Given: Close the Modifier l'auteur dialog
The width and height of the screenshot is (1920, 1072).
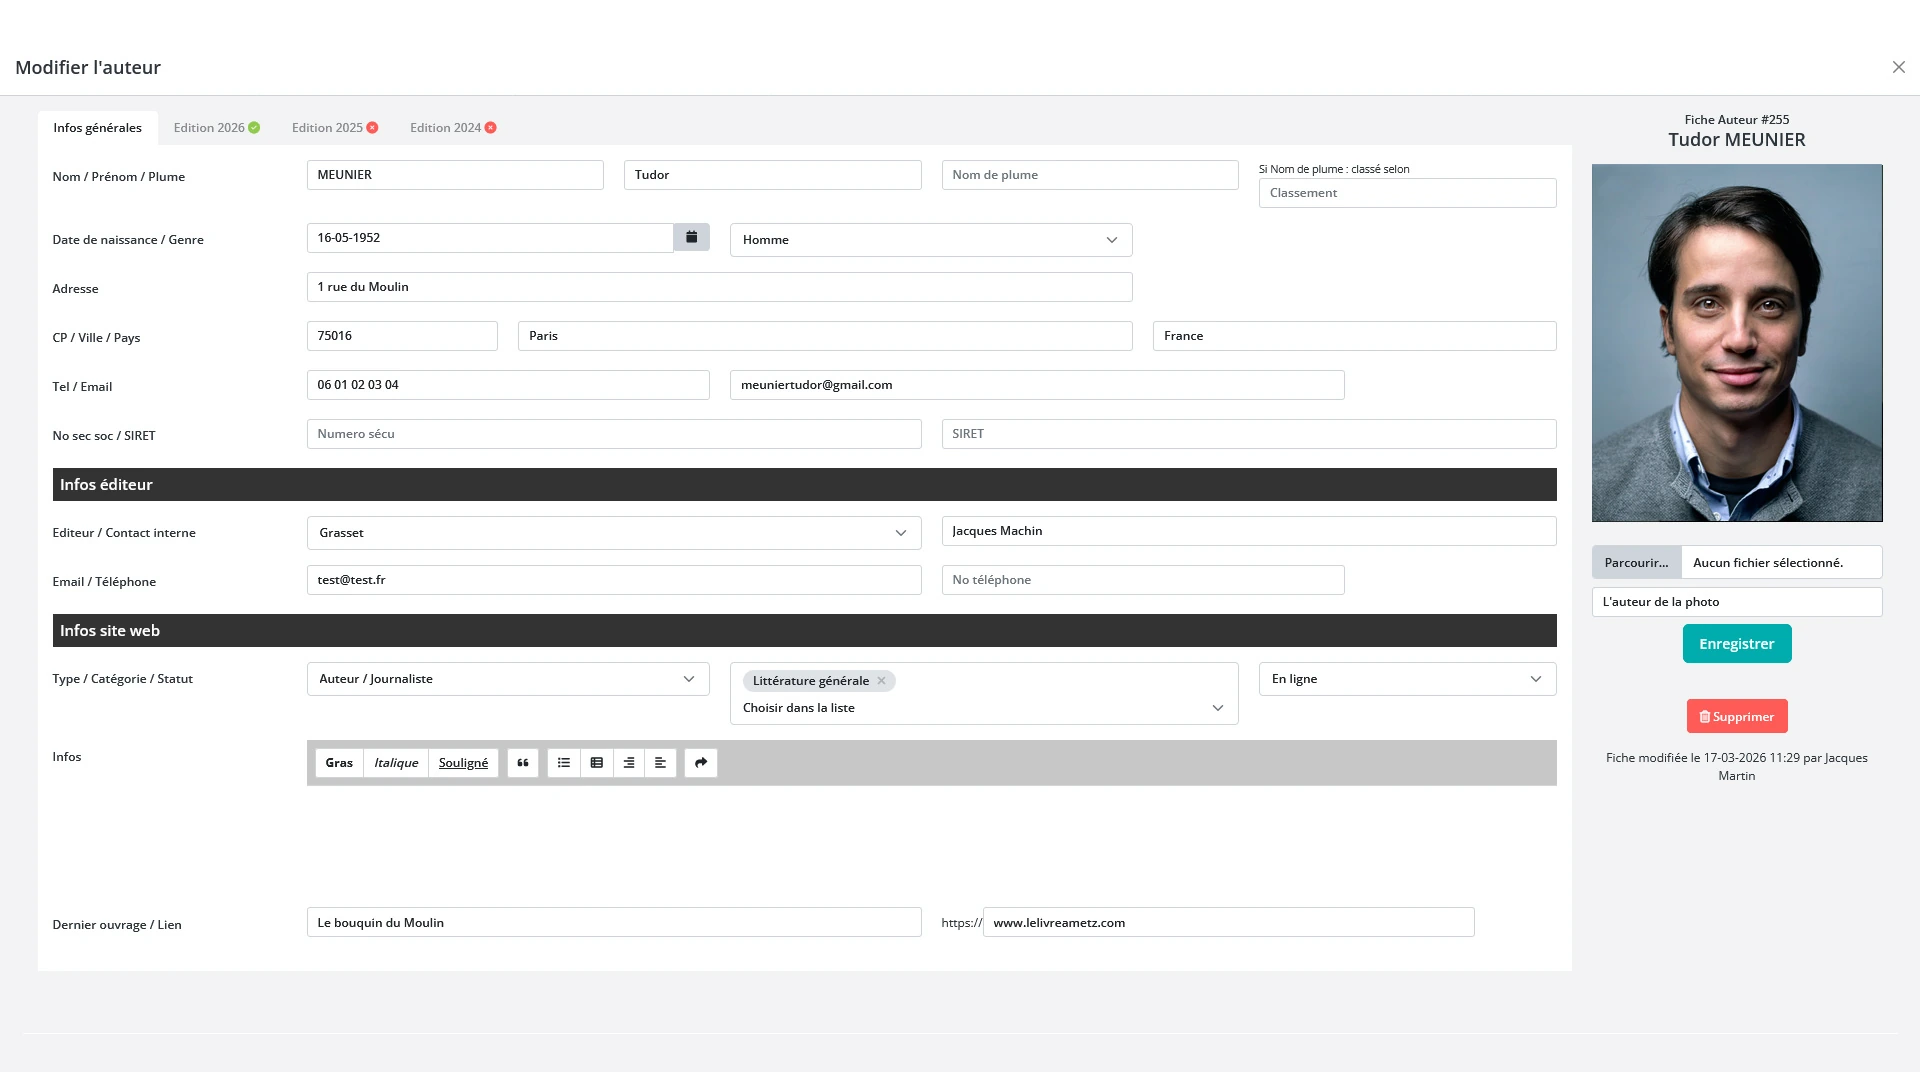Looking at the screenshot, I should click(1898, 67).
